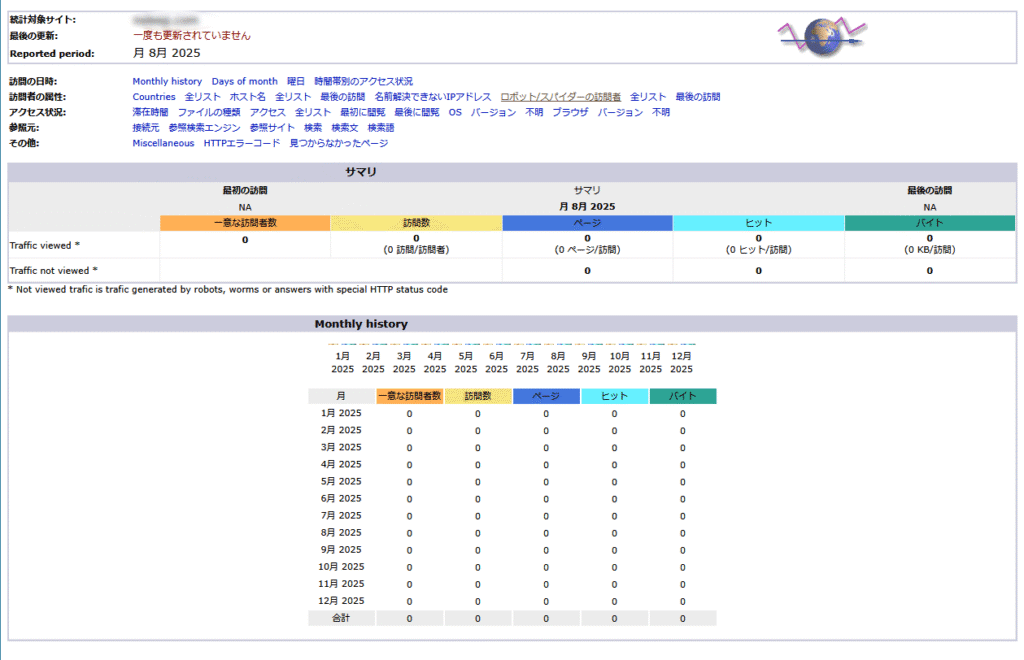Select the '8月 2025' table row label
The image size is (1024, 660).
(341, 533)
